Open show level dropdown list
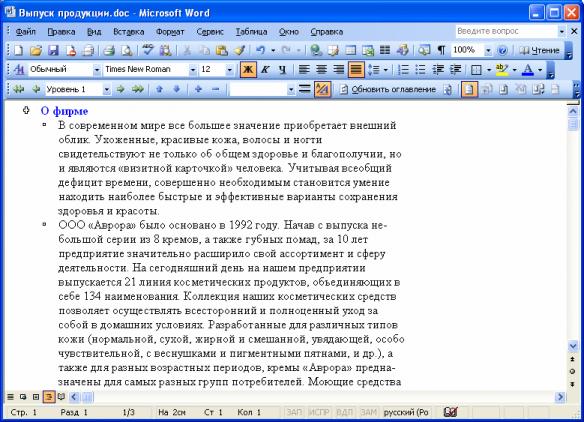Screen dimensions: 584x422 pos(291,89)
